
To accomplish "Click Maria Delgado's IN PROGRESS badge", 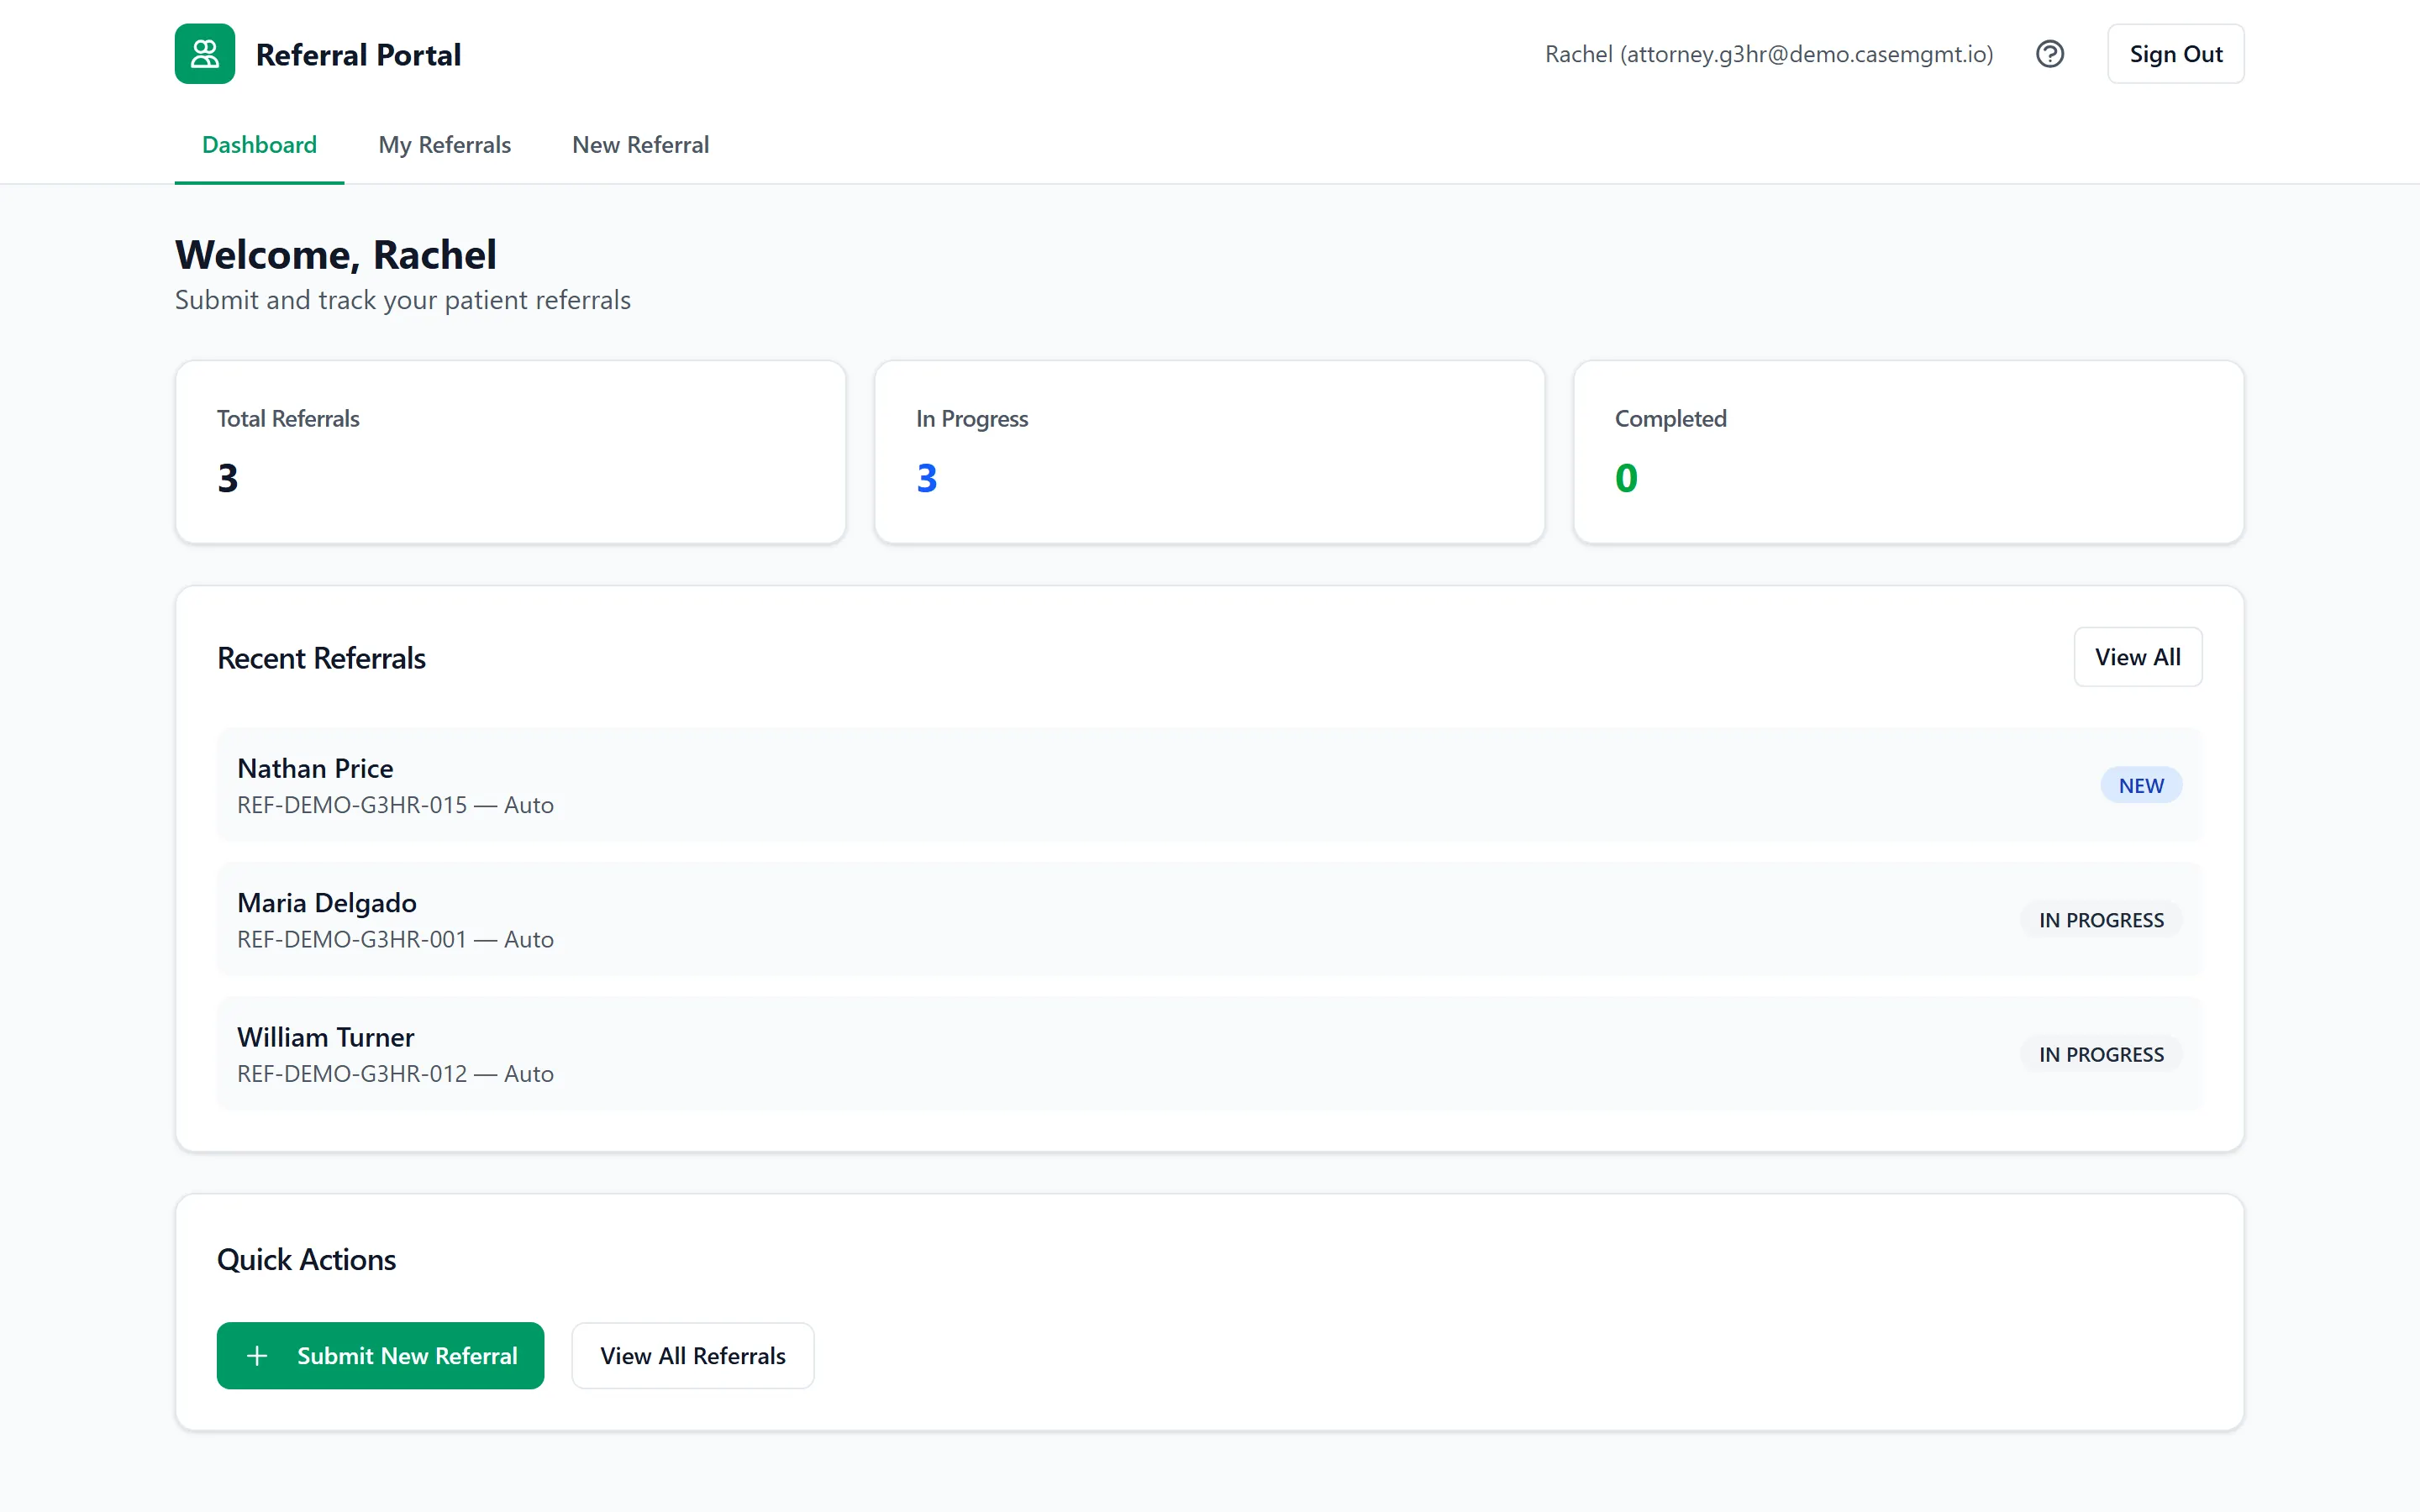I will pos(2101,920).
